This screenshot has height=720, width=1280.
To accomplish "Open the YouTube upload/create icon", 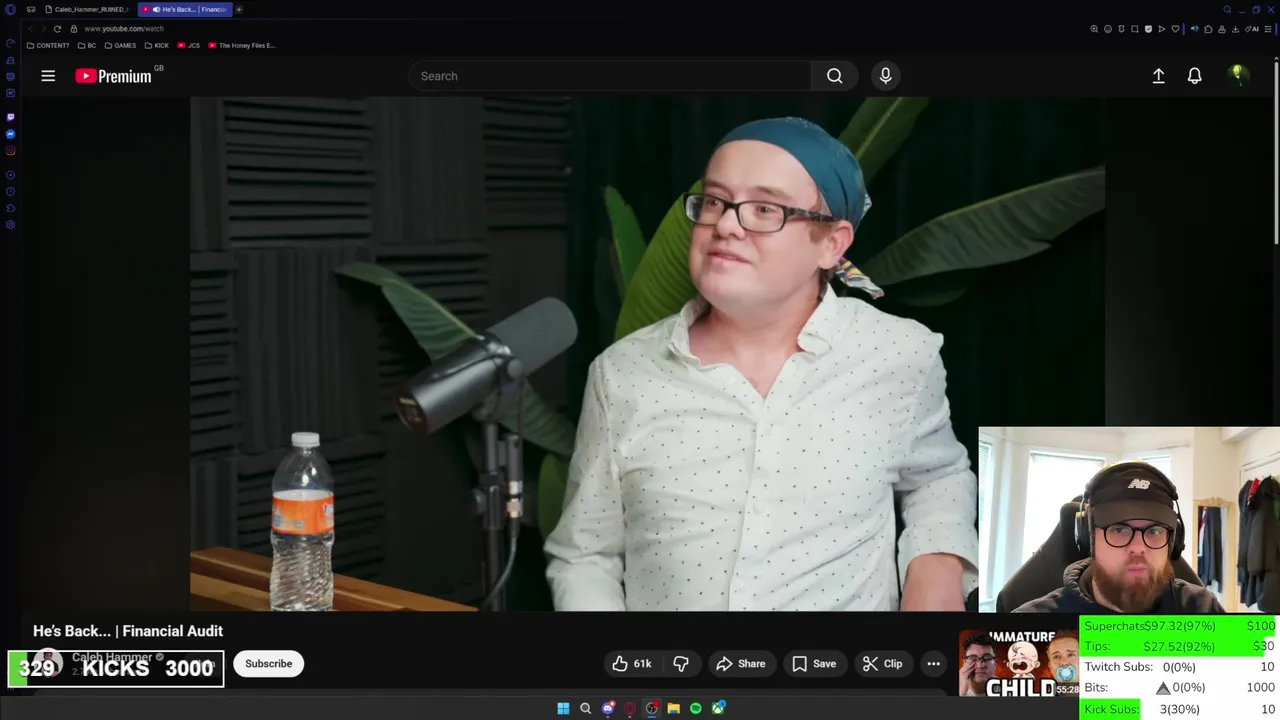I will [1158, 76].
